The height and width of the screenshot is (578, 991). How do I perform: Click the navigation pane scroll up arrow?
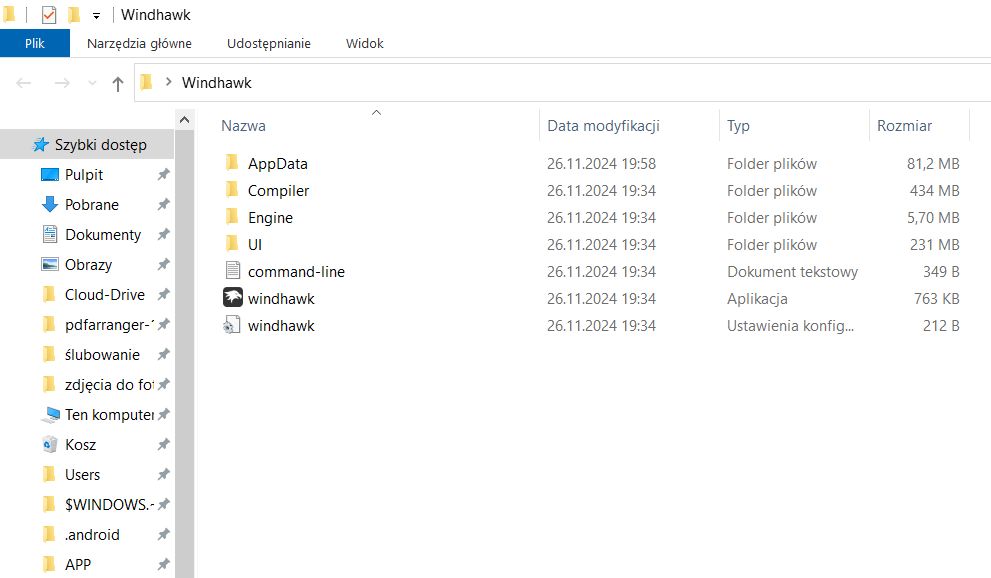185,119
